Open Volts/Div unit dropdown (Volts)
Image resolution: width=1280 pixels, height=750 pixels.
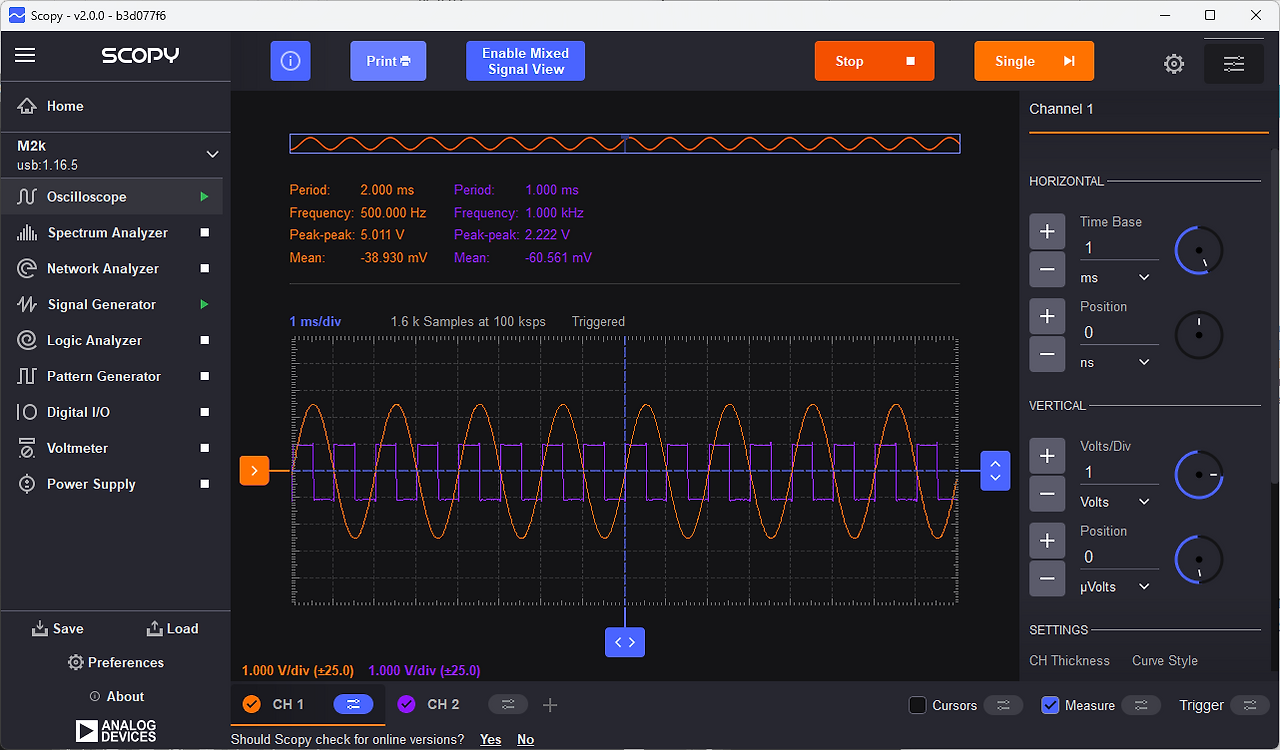coord(1116,502)
